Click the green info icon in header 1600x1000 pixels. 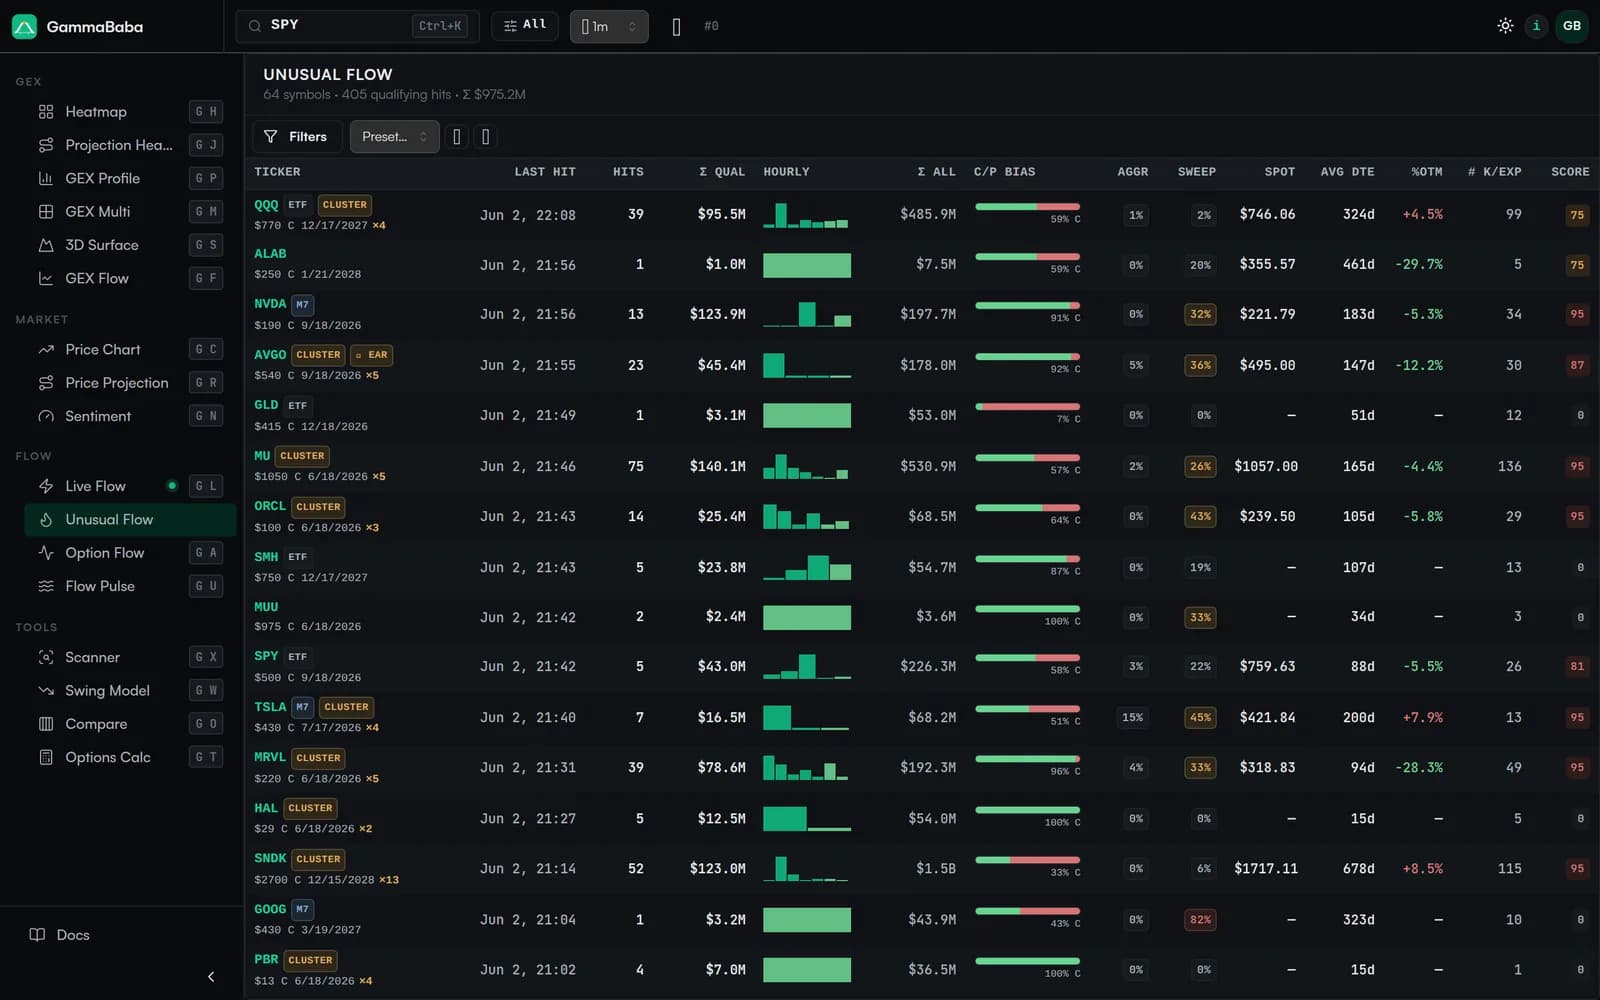coord(1536,26)
